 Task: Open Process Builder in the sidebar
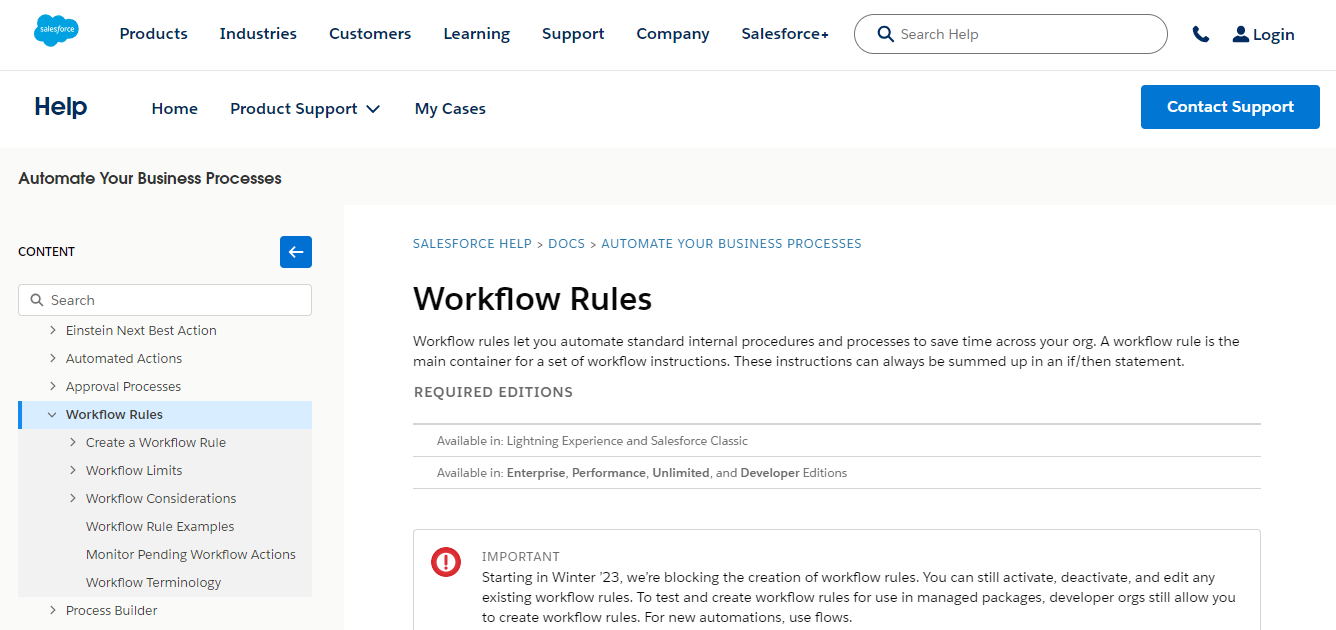tap(111, 610)
